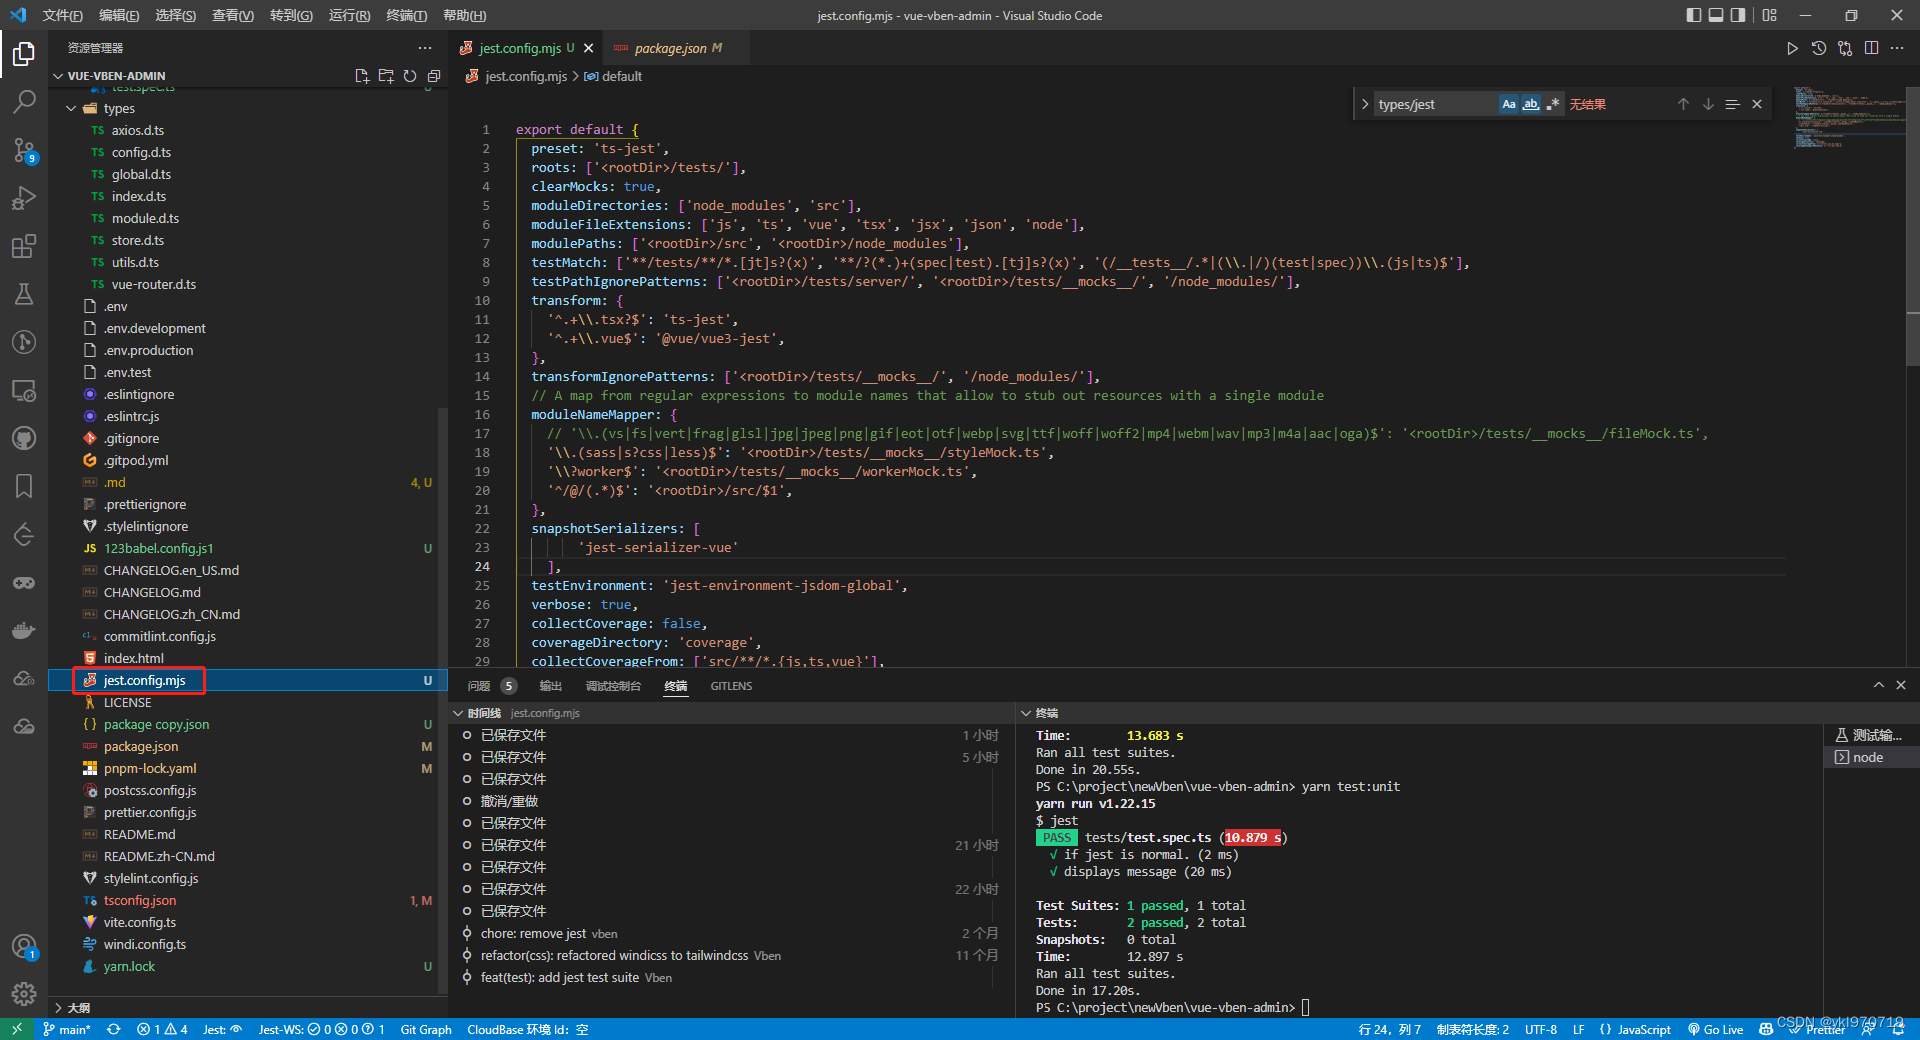Open Run and Debug view
This screenshot has height=1040, width=1920.
pyautogui.click(x=24, y=198)
